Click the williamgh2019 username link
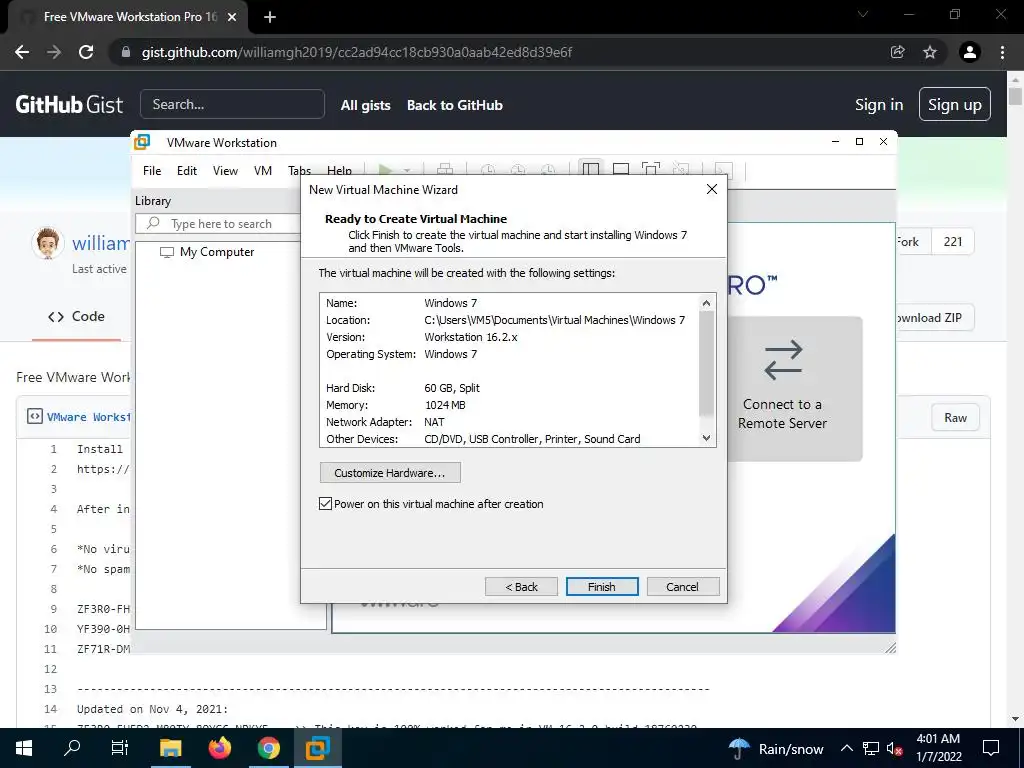The image size is (1024, 768). coord(101,243)
